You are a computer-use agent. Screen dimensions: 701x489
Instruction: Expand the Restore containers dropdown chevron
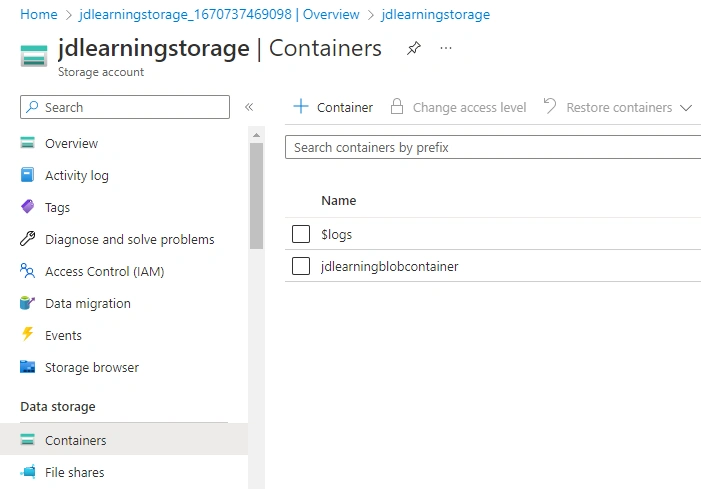(686, 108)
